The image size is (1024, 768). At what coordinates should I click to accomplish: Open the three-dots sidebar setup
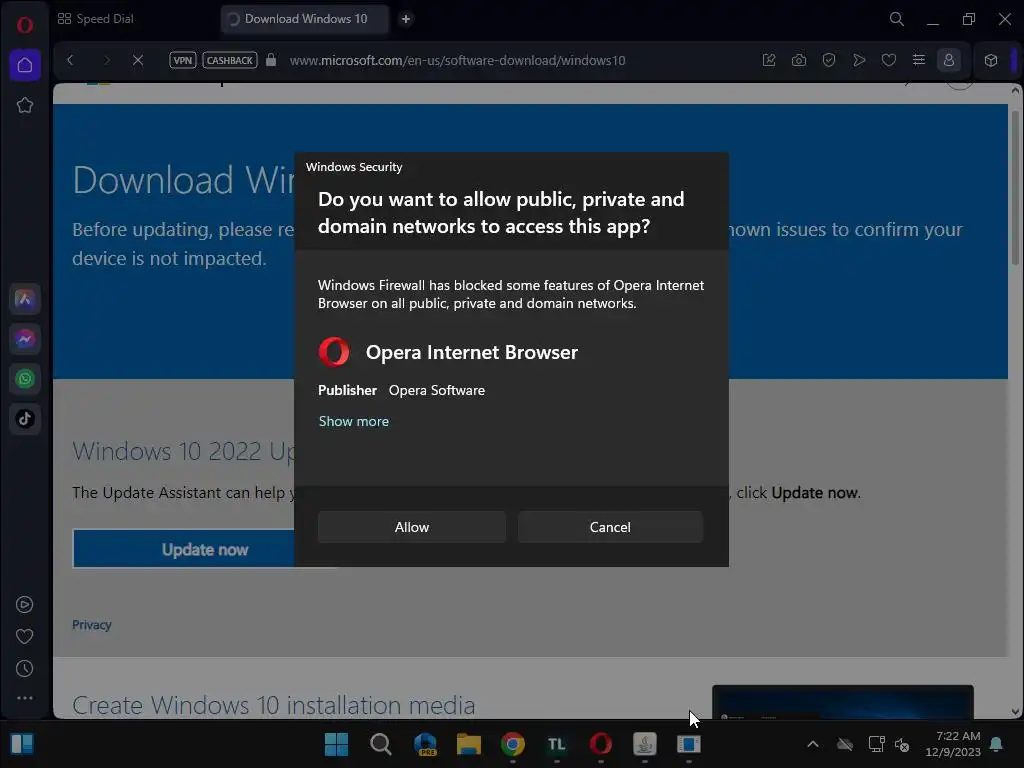pyautogui.click(x=25, y=698)
